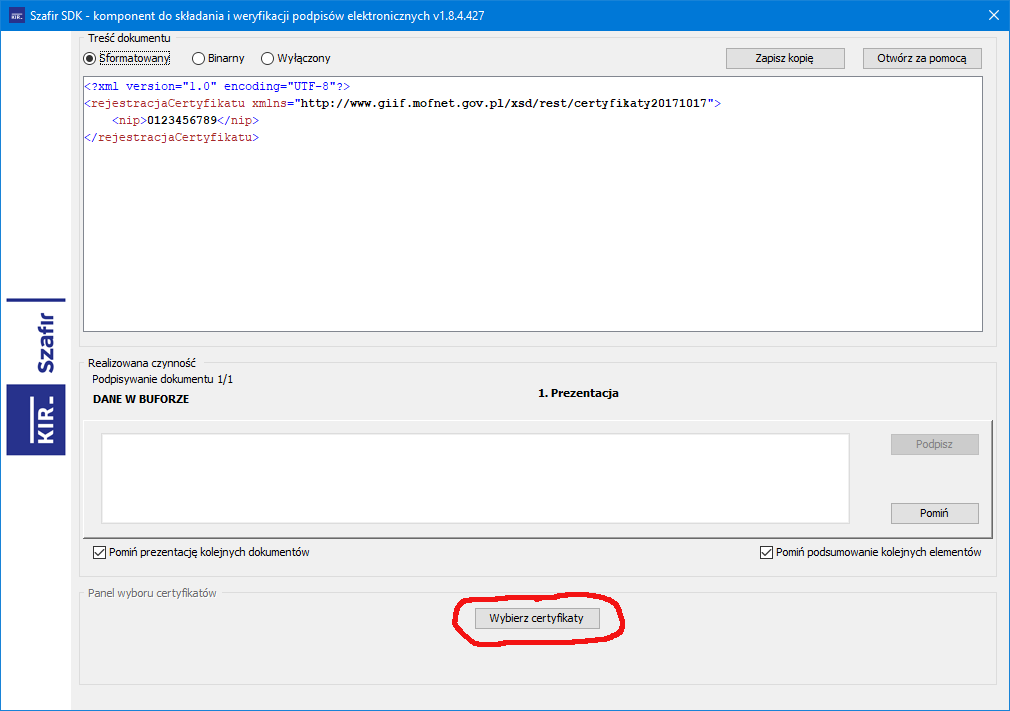This screenshot has height=711, width=1010.
Task: Switch document view to Binarny
Action: (198, 59)
